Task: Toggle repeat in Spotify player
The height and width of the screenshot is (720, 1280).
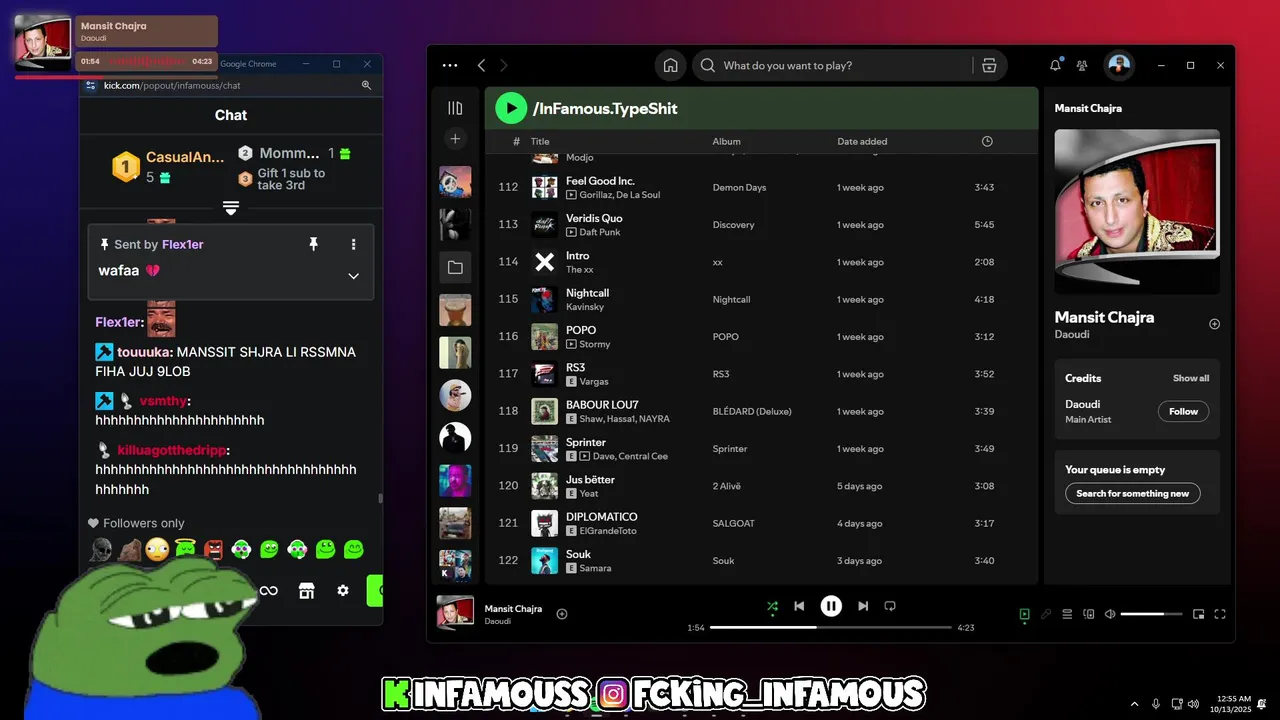Action: click(x=890, y=606)
